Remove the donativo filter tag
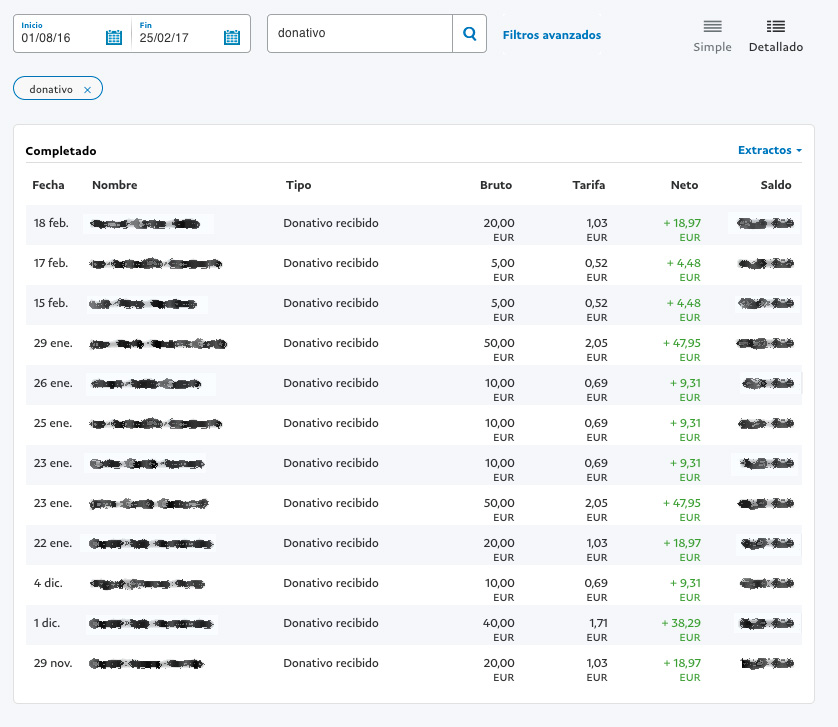 pos(87,90)
